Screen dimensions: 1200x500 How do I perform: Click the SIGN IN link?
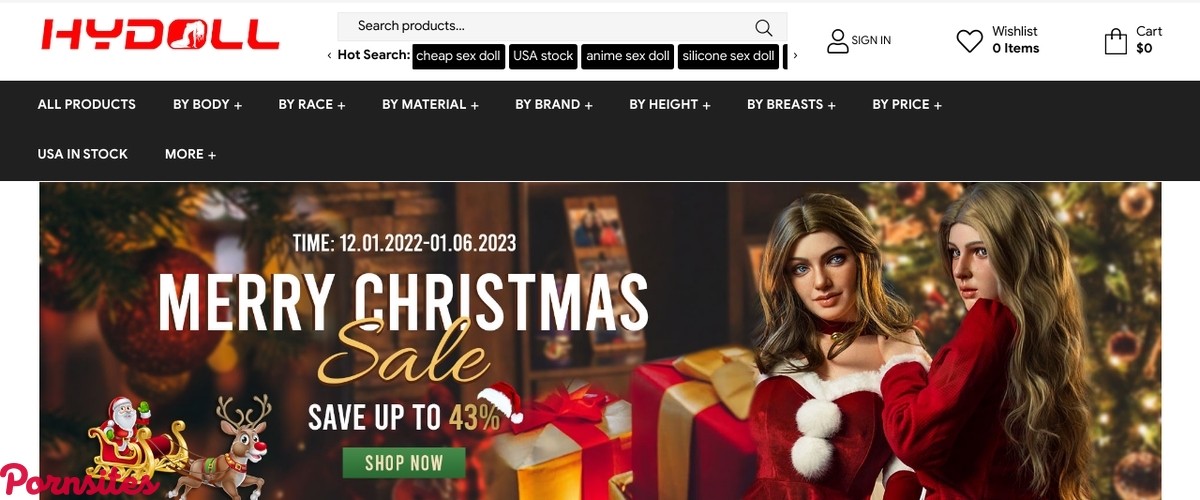tap(871, 41)
